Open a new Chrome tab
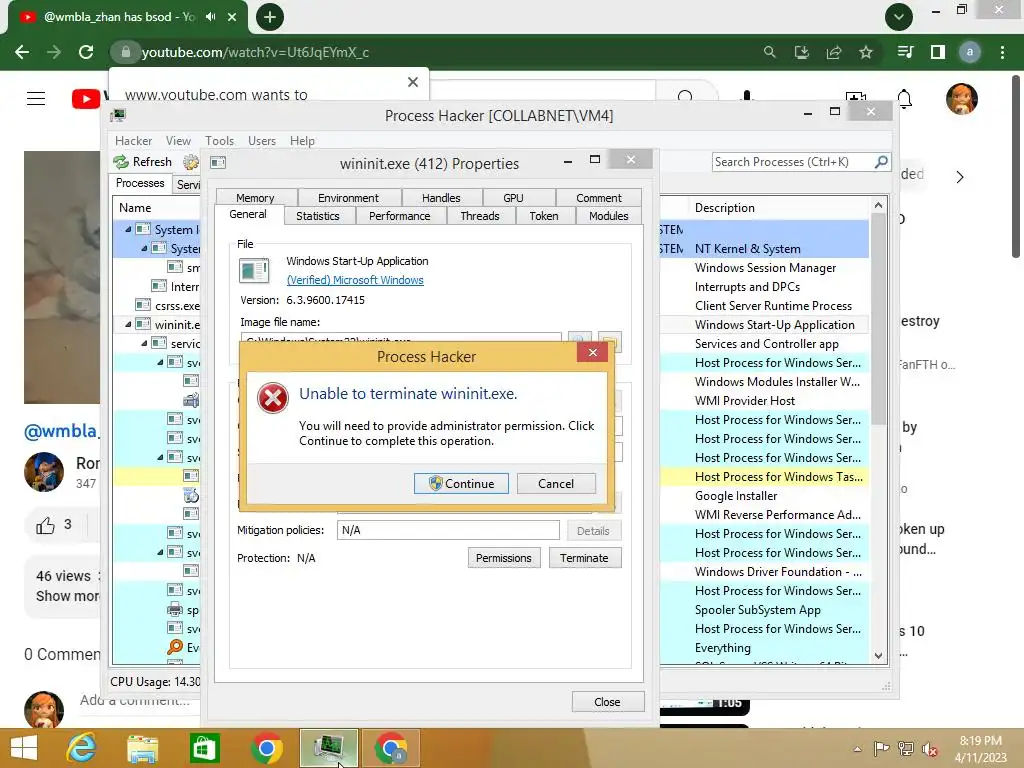The height and width of the screenshot is (768, 1024). tap(270, 17)
